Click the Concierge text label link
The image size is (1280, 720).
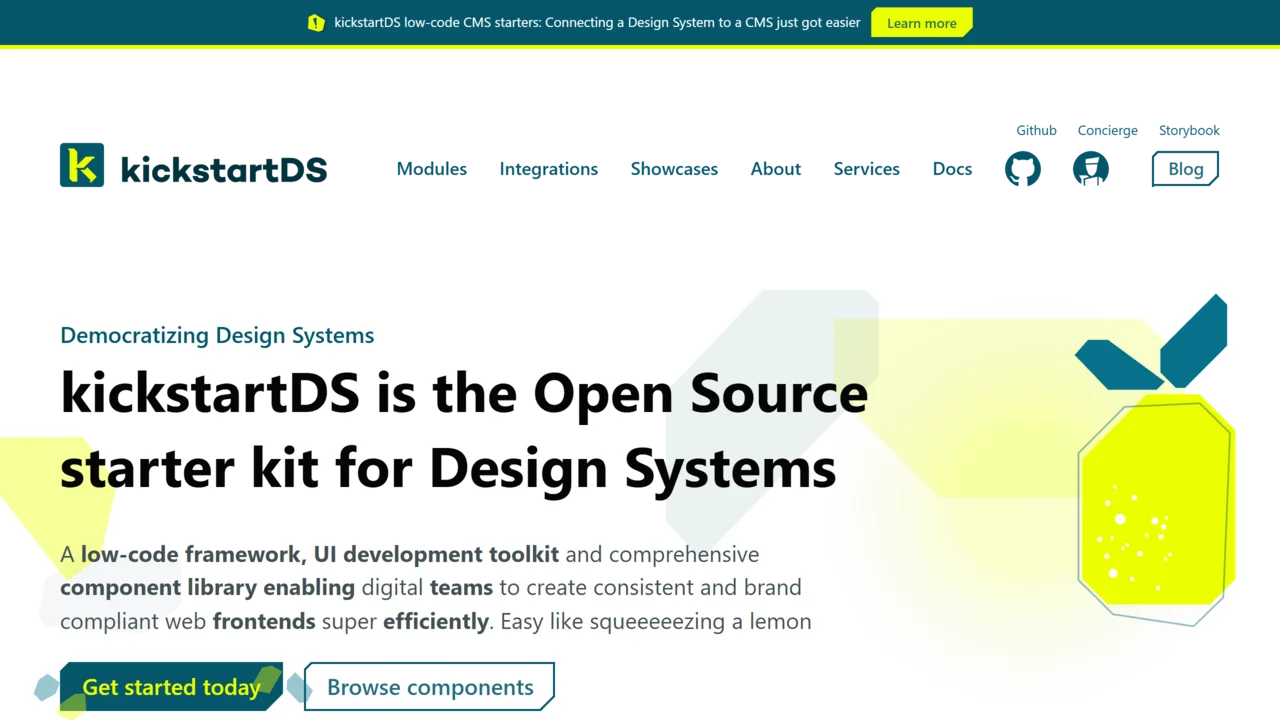(1108, 131)
